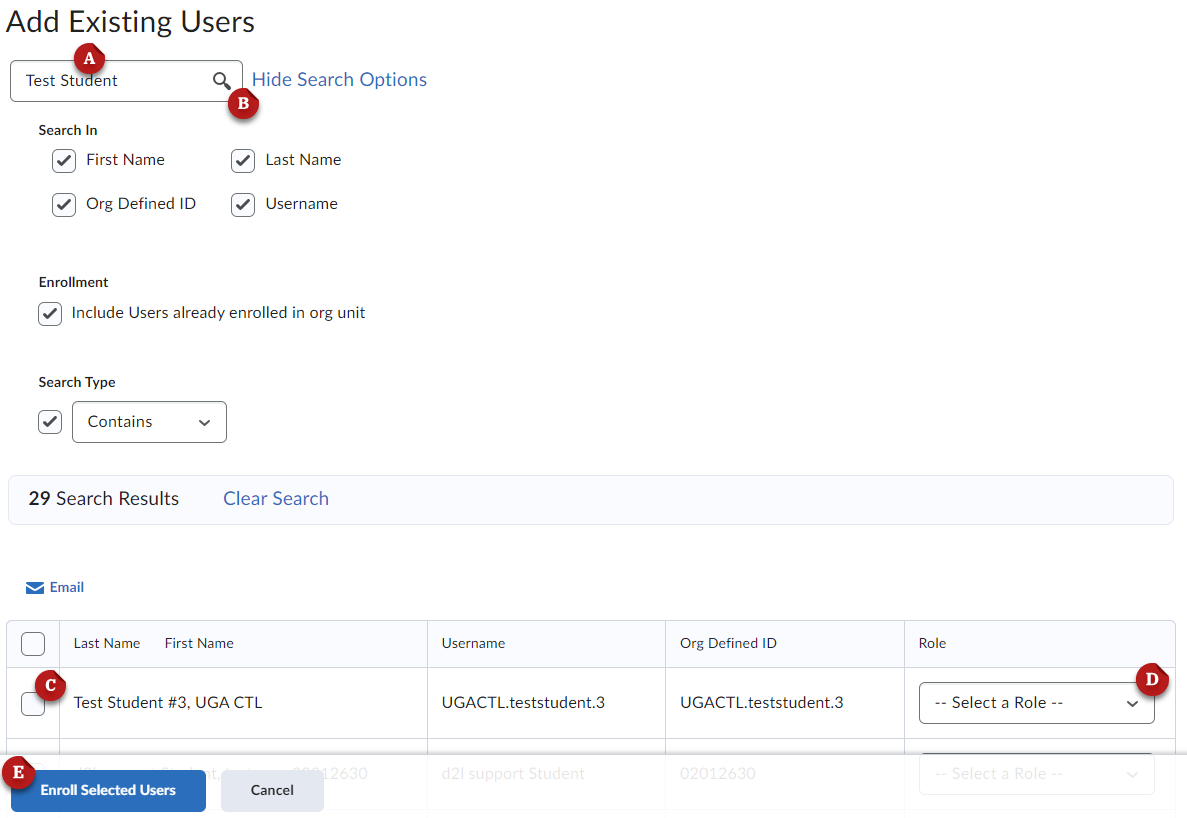Click the magnifying glass search icon
Screen dimensions: 1187x818
tap(221, 81)
